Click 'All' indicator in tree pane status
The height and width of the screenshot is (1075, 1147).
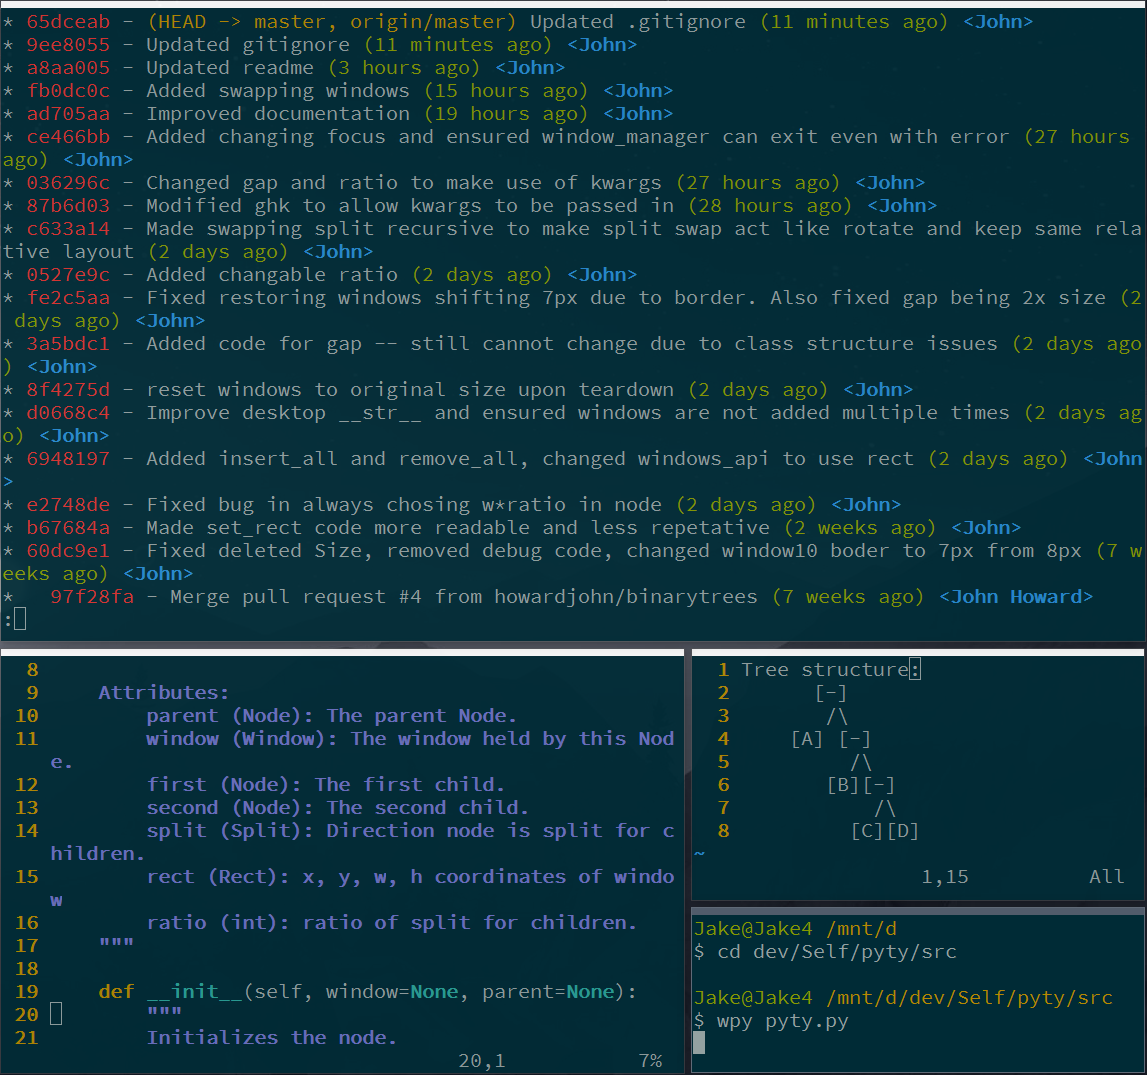point(1106,877)
